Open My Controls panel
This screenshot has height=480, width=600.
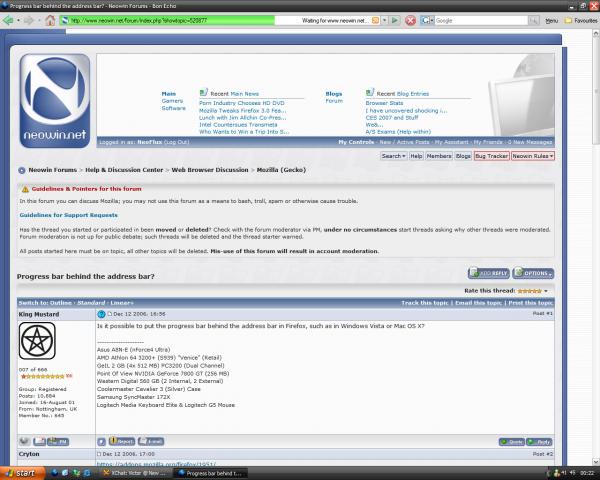click(x=356, y=142)
